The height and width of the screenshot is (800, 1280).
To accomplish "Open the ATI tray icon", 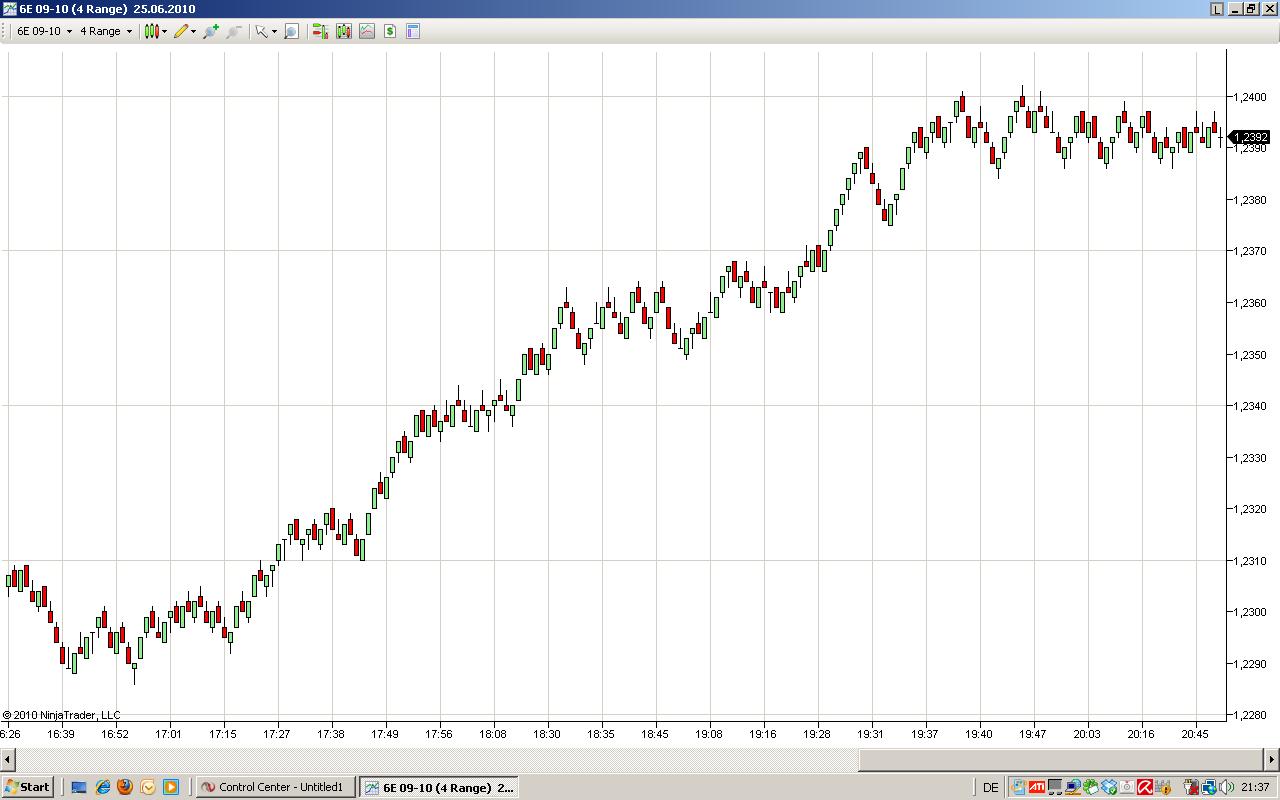I will pos(1037,787).
